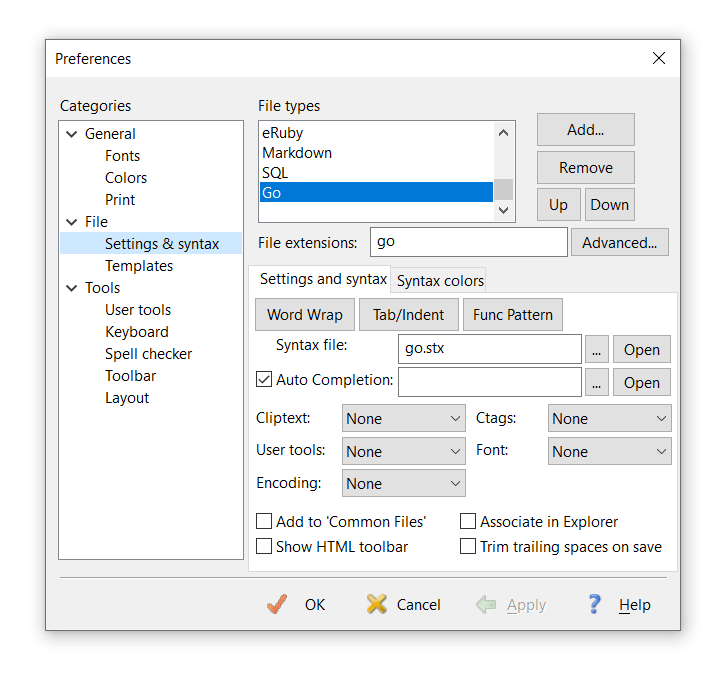Disable the Auto Completion checkbox

coord(264,380)
